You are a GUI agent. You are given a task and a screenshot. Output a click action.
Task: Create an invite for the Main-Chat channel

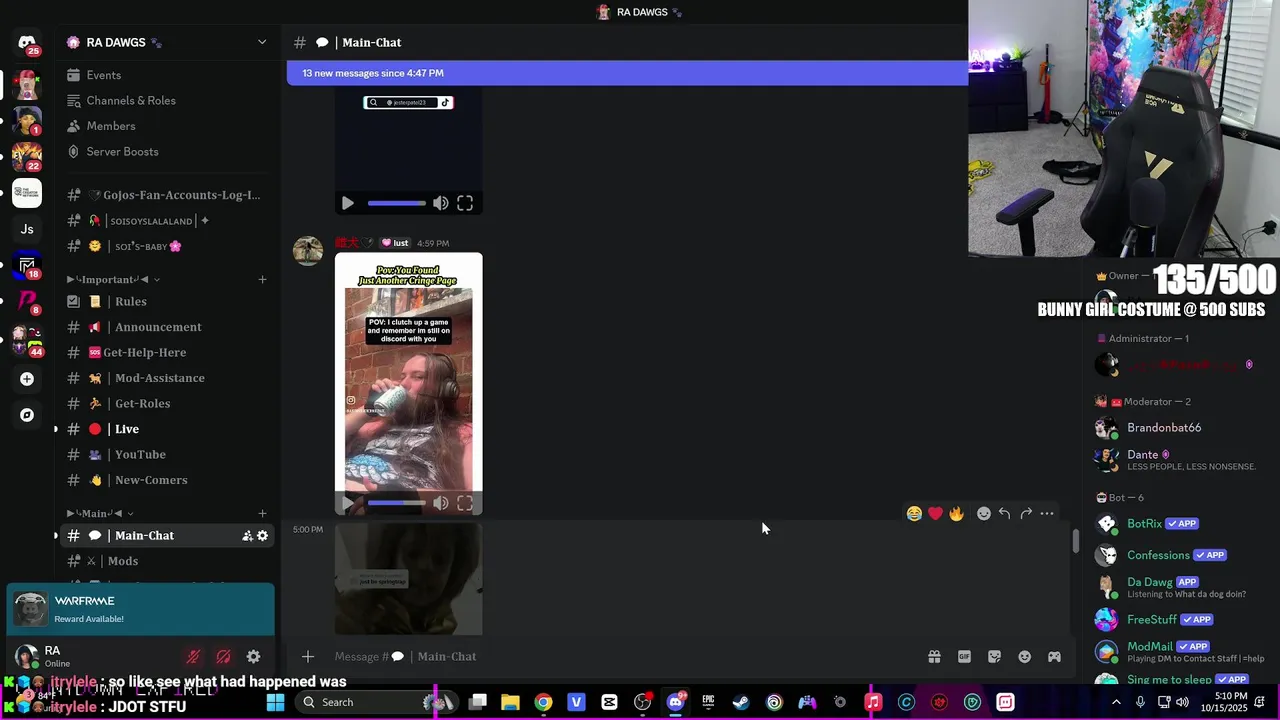pos(247,536)
